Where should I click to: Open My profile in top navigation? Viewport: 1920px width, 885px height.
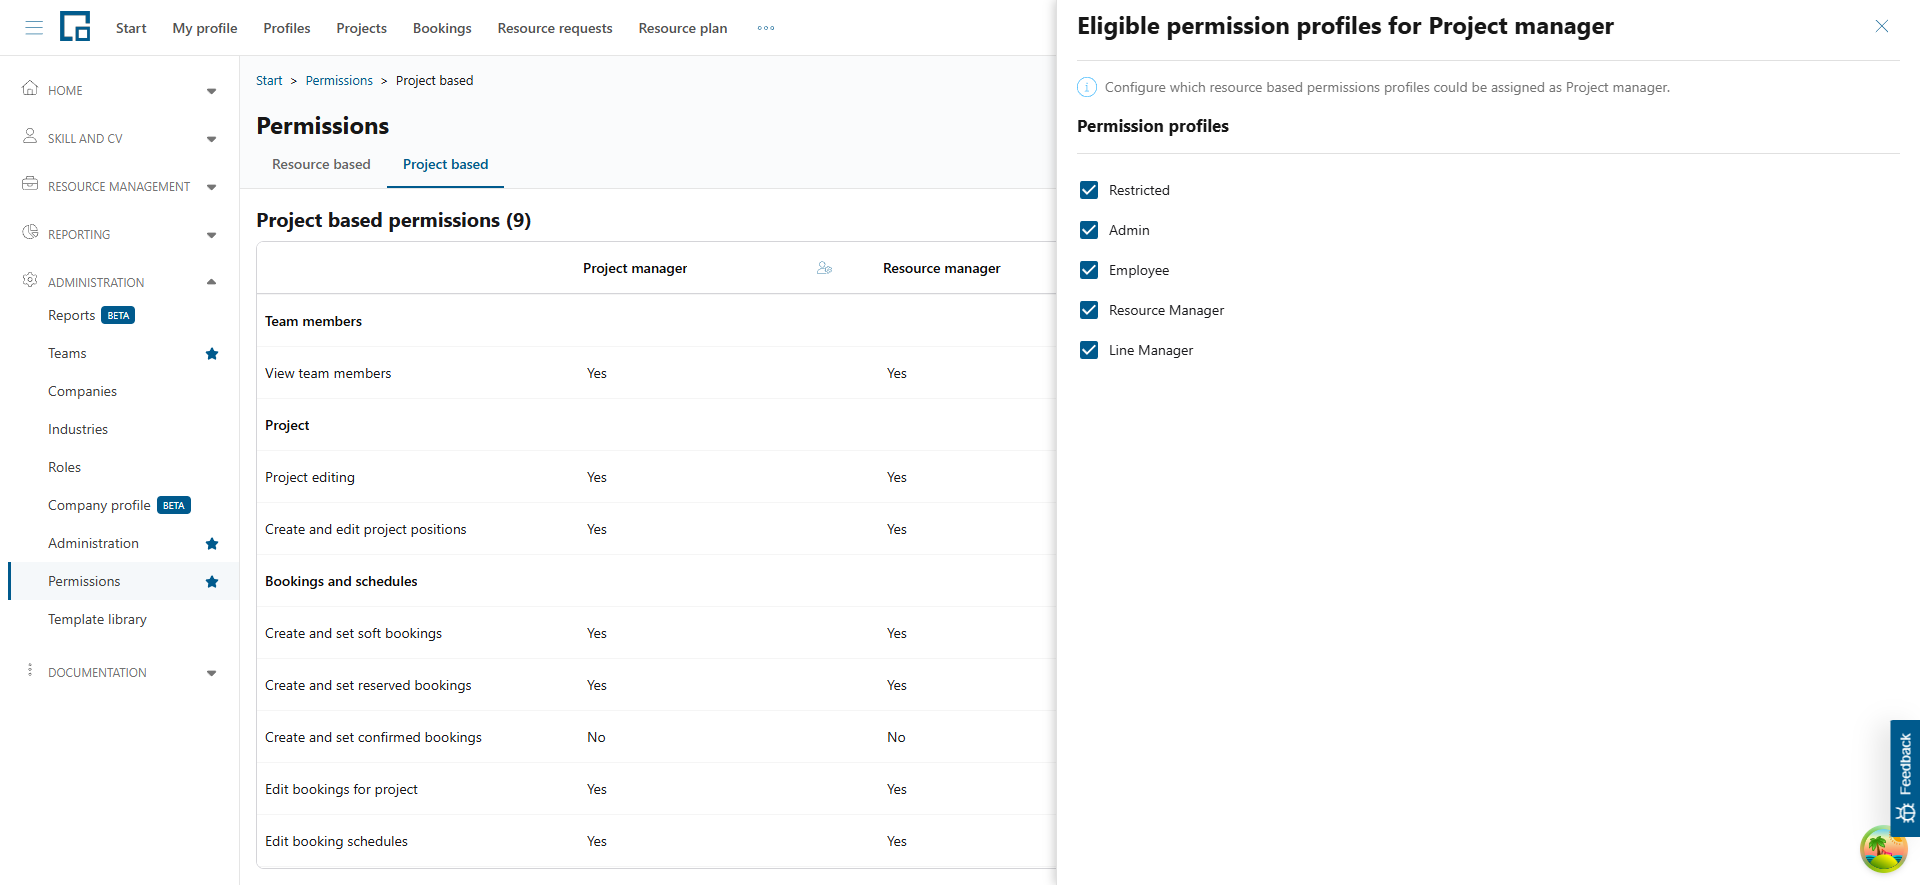205,28
